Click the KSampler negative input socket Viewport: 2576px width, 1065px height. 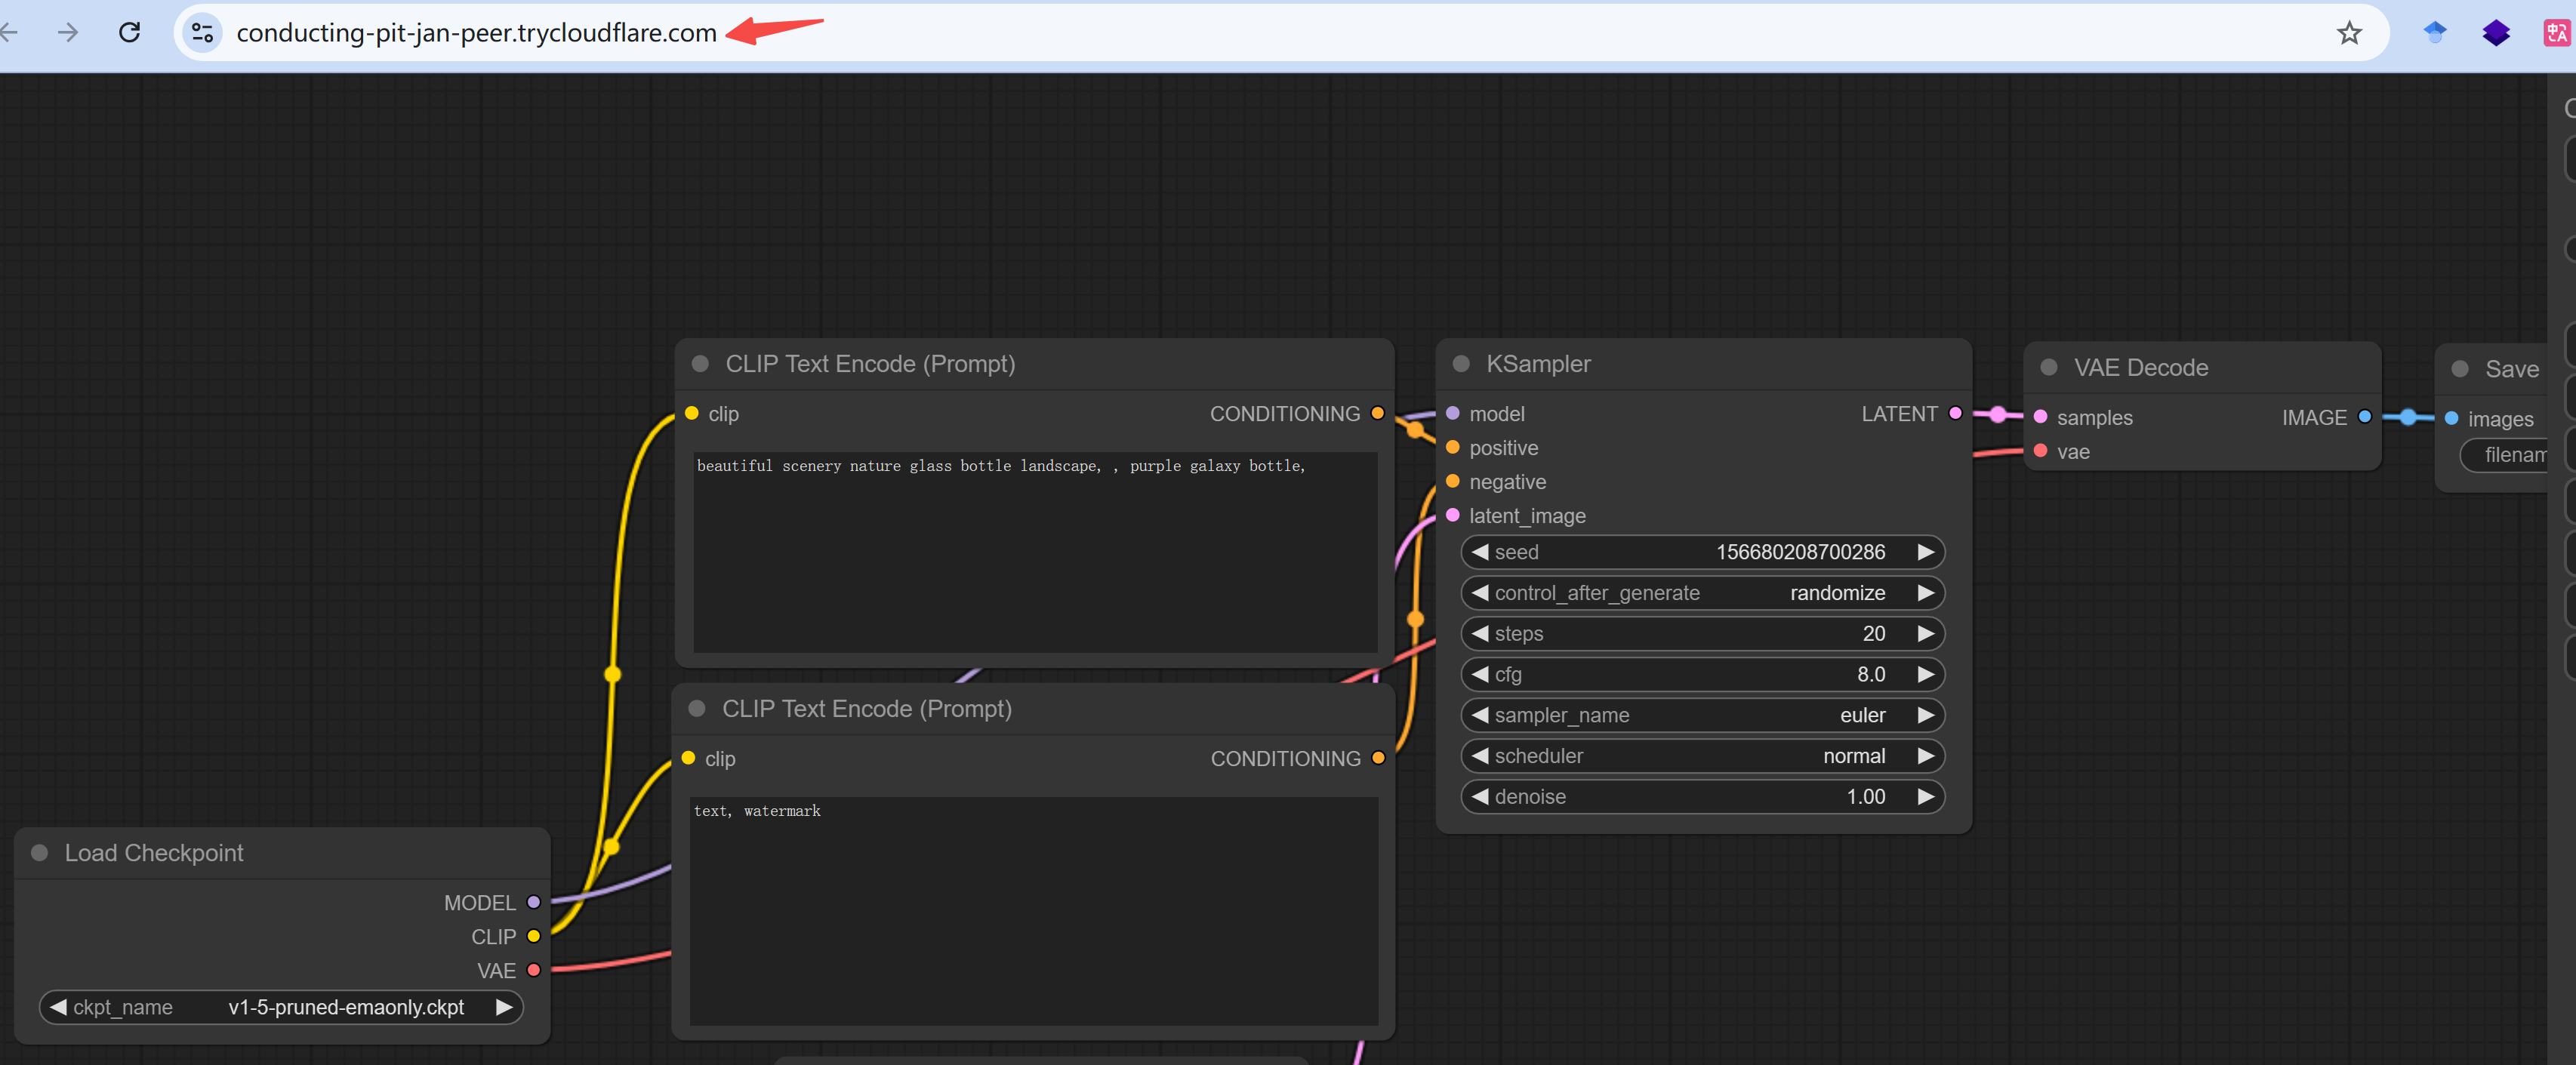coord(1453,481)
